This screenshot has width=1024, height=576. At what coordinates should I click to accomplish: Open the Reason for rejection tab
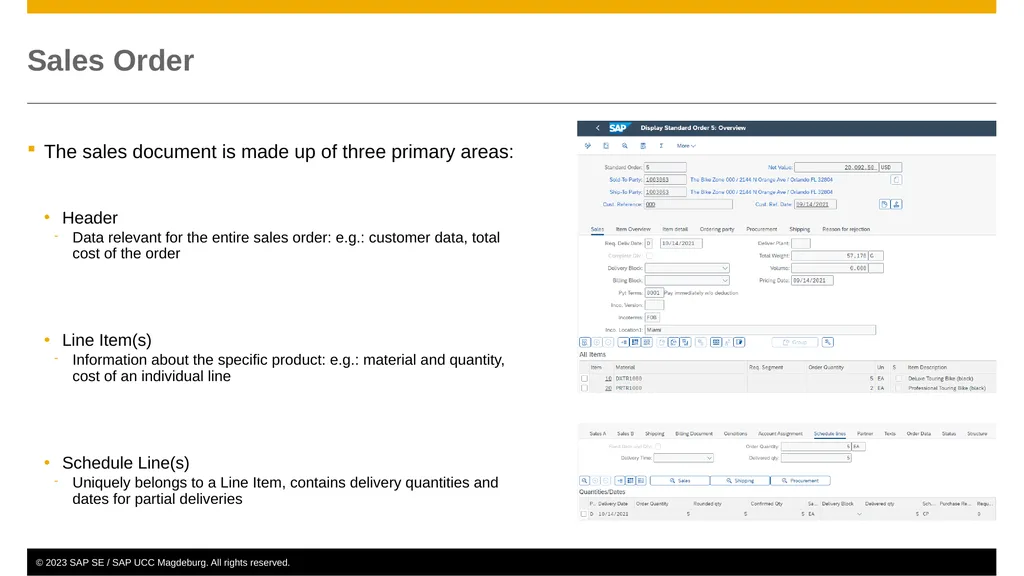tap(846, 229)
